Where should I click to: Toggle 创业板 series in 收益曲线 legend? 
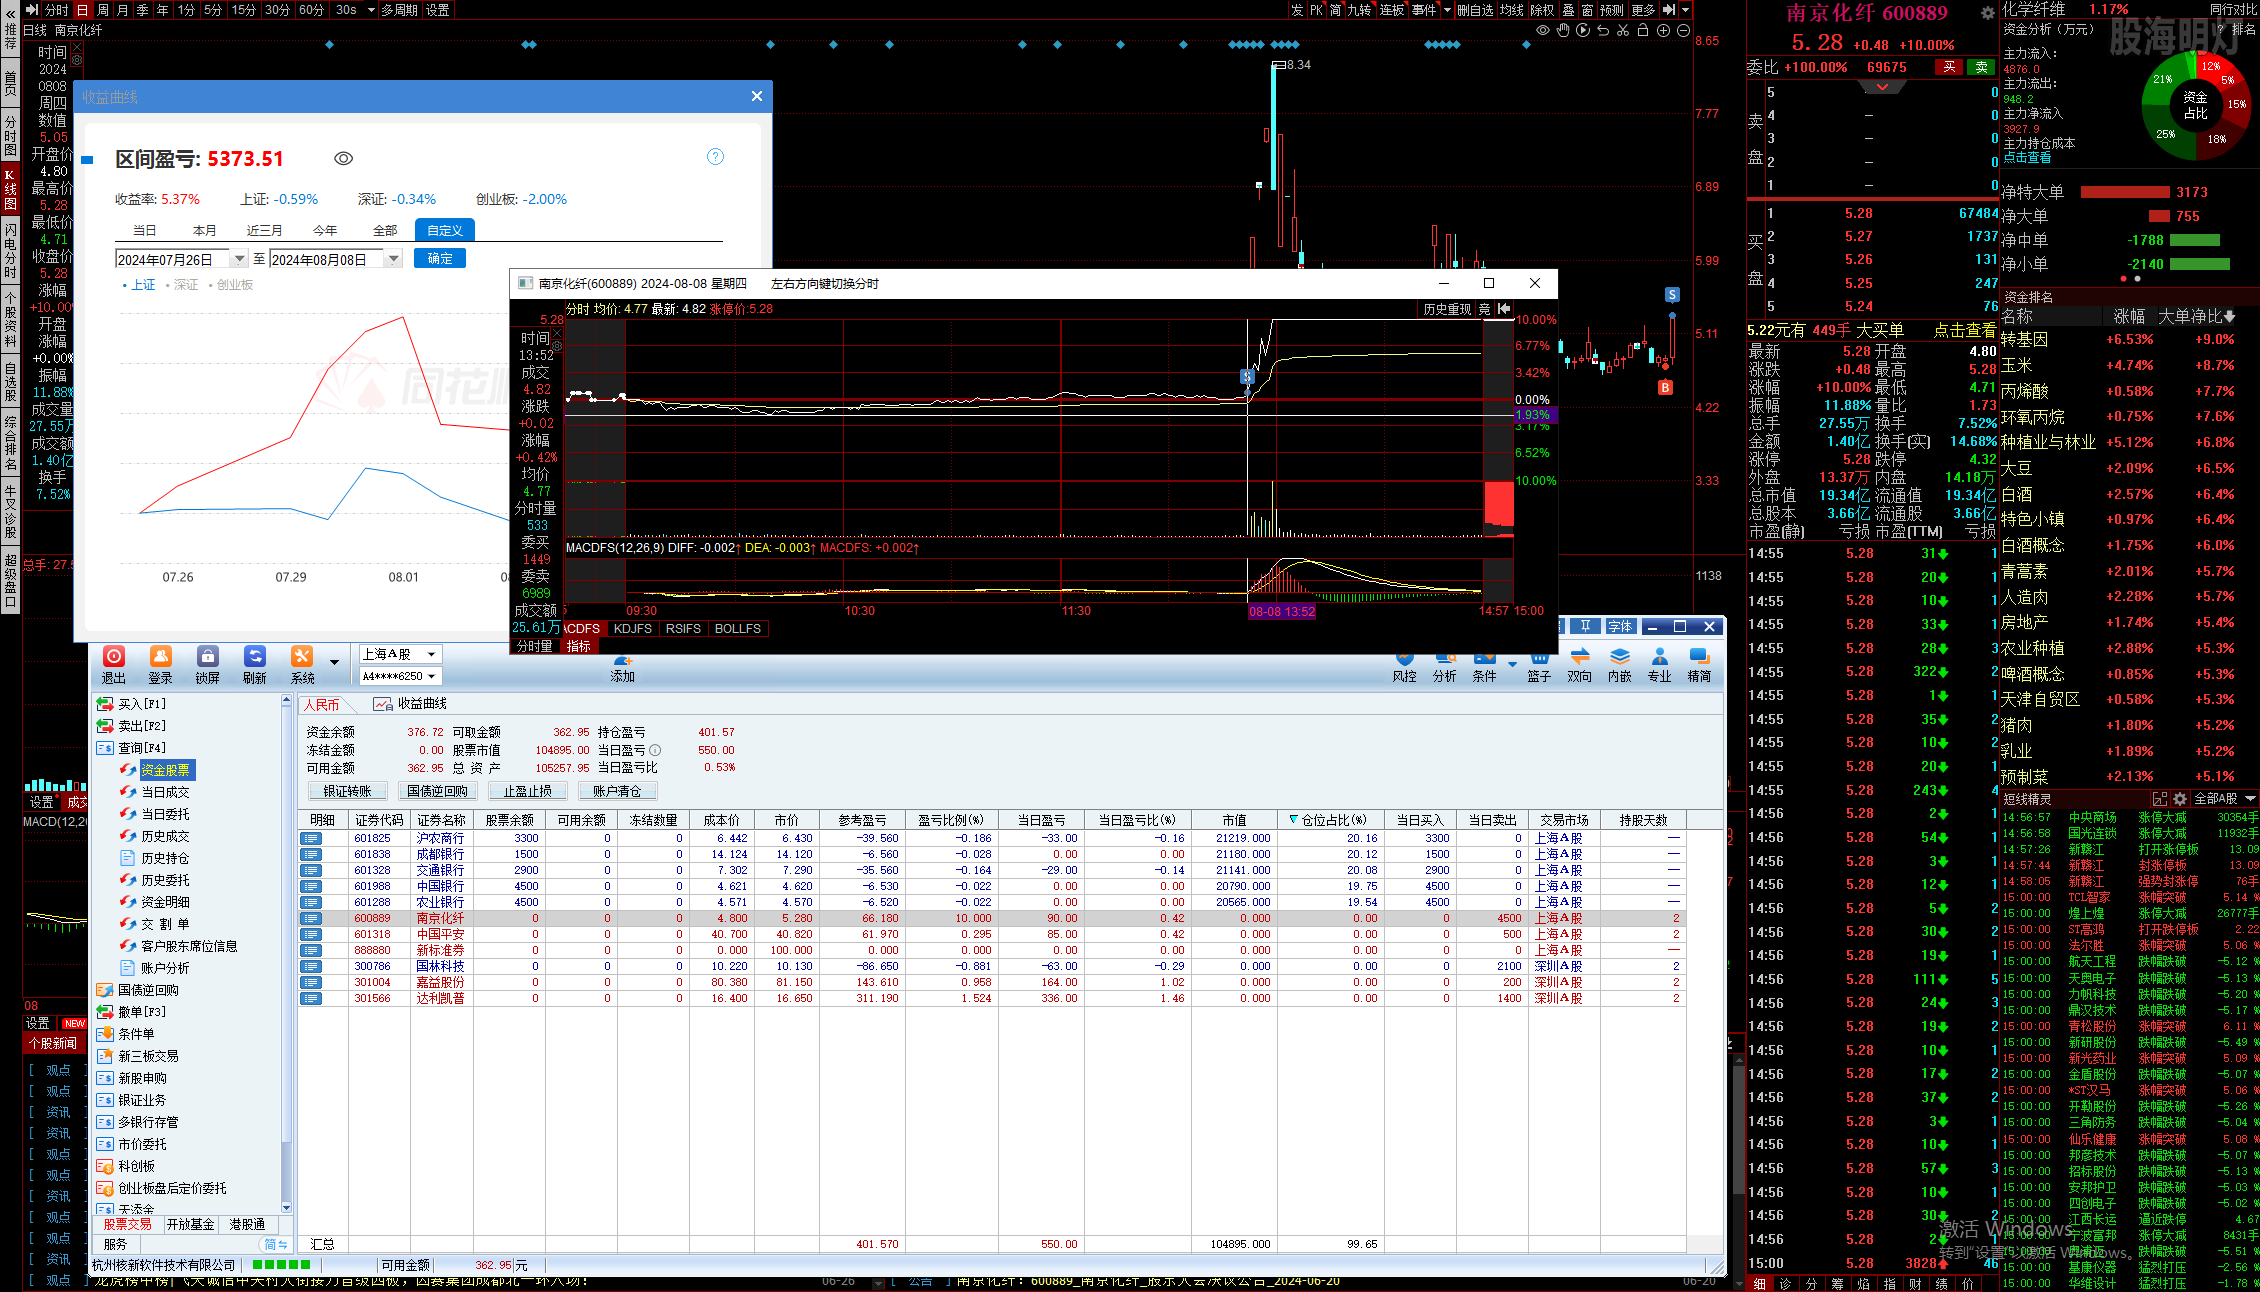click(x=231, y=285)
